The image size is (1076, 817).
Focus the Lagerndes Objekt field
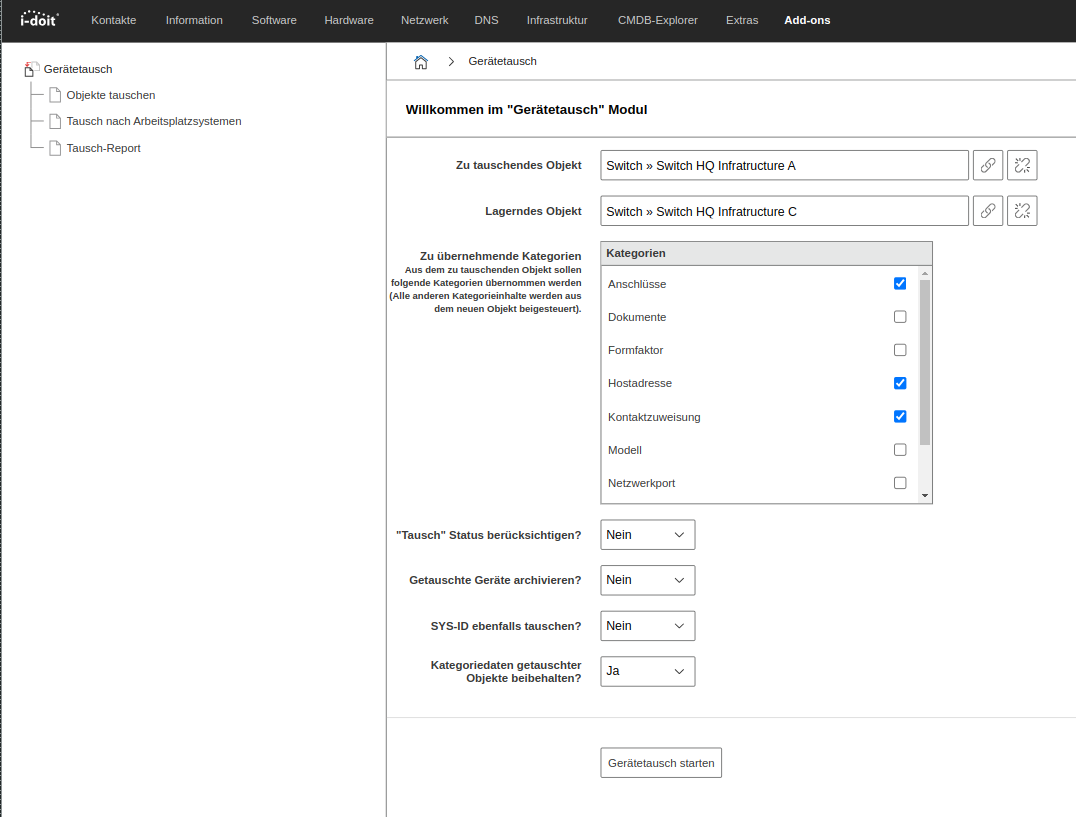click(784, 211)
